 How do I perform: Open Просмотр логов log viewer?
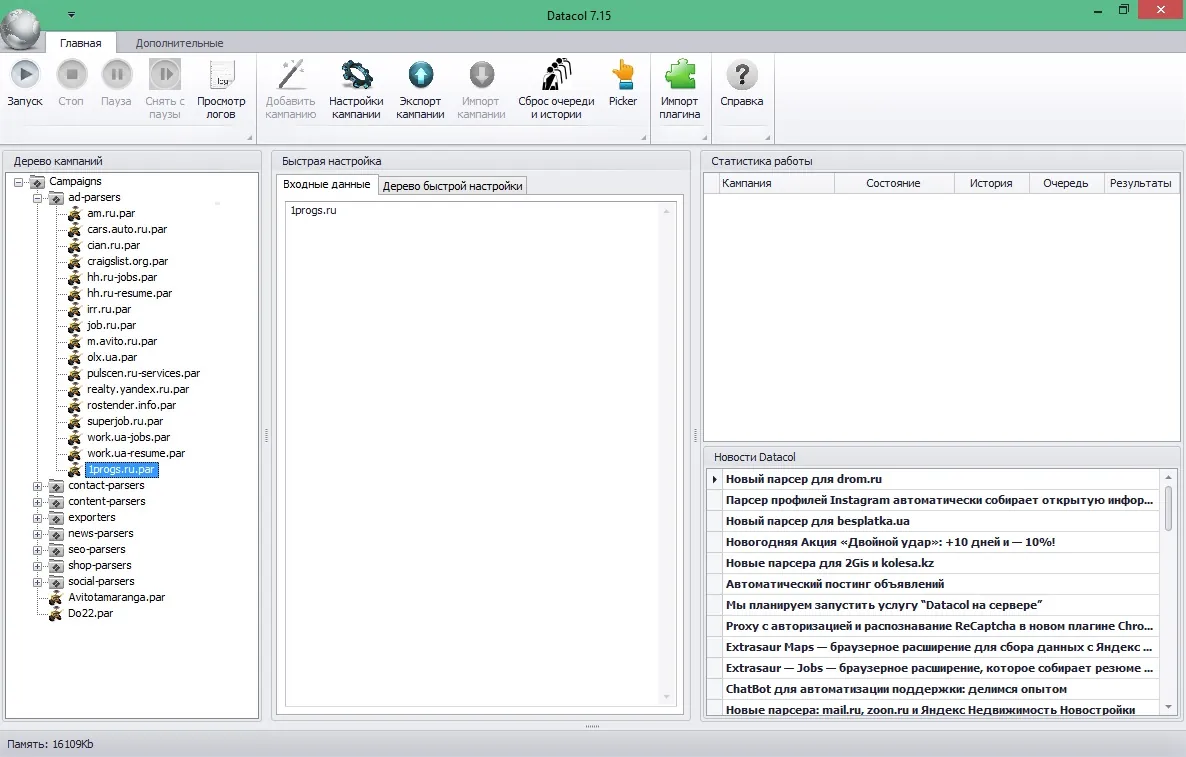pos(221,75)
